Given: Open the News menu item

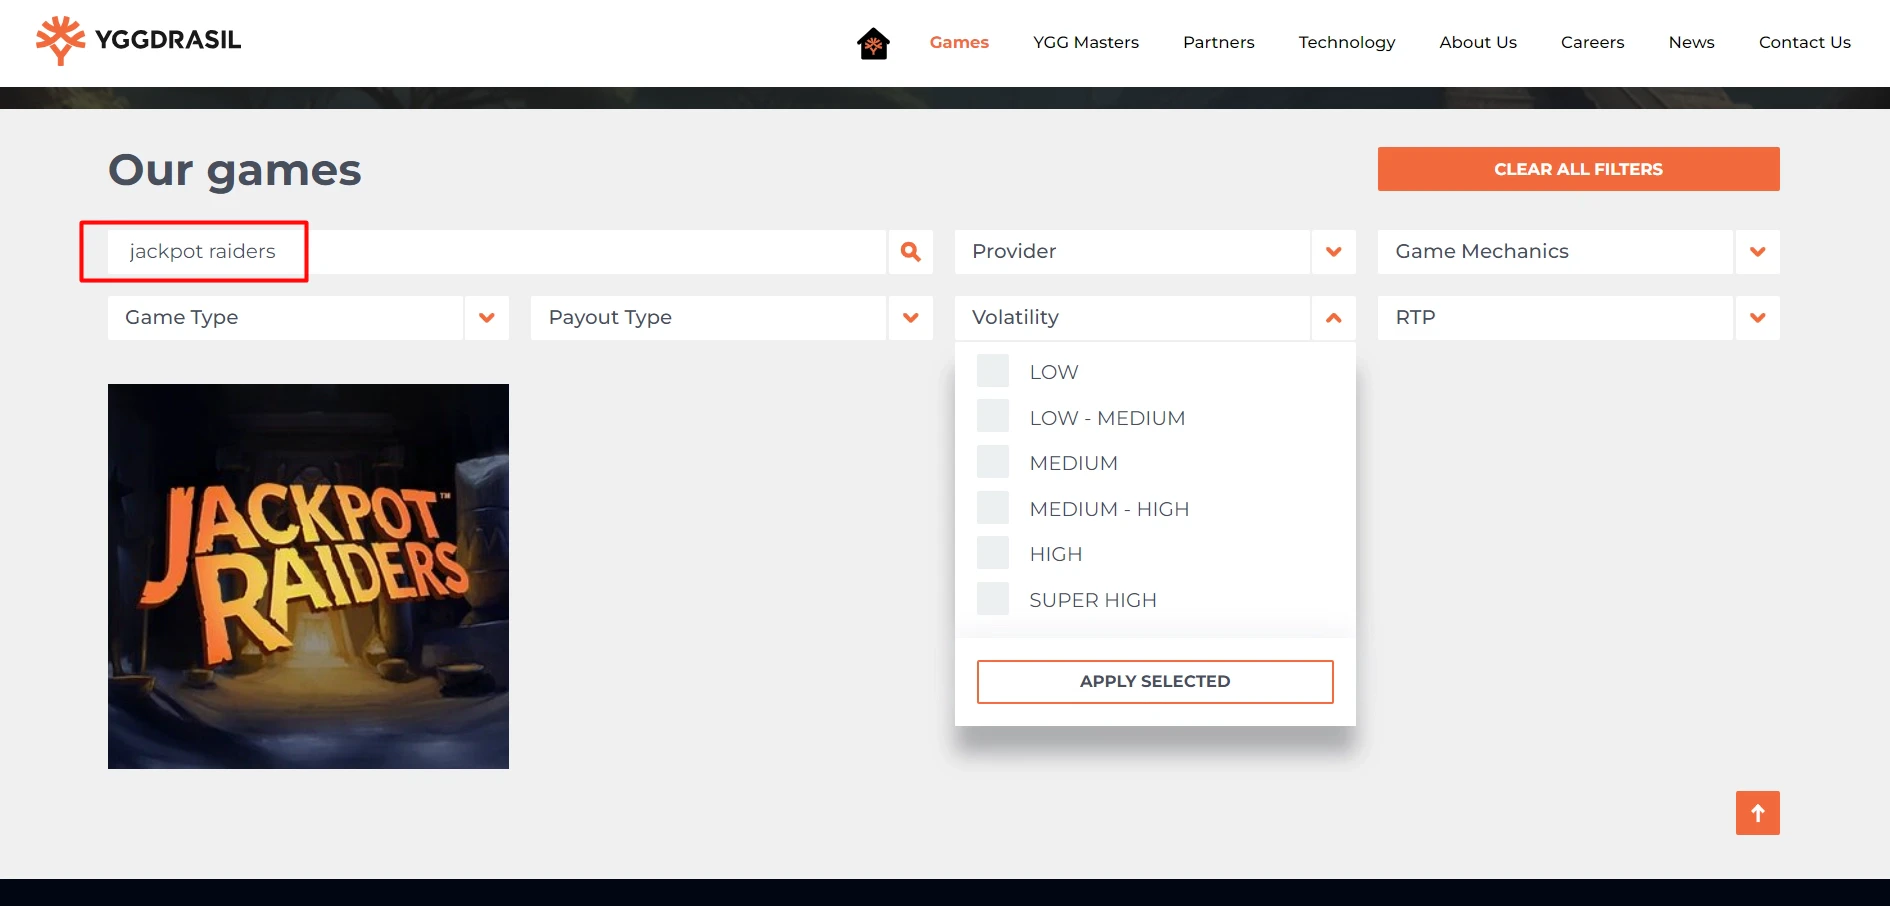Looking at the screenshot, I should pyautogui.click(x=1691, y=42).
